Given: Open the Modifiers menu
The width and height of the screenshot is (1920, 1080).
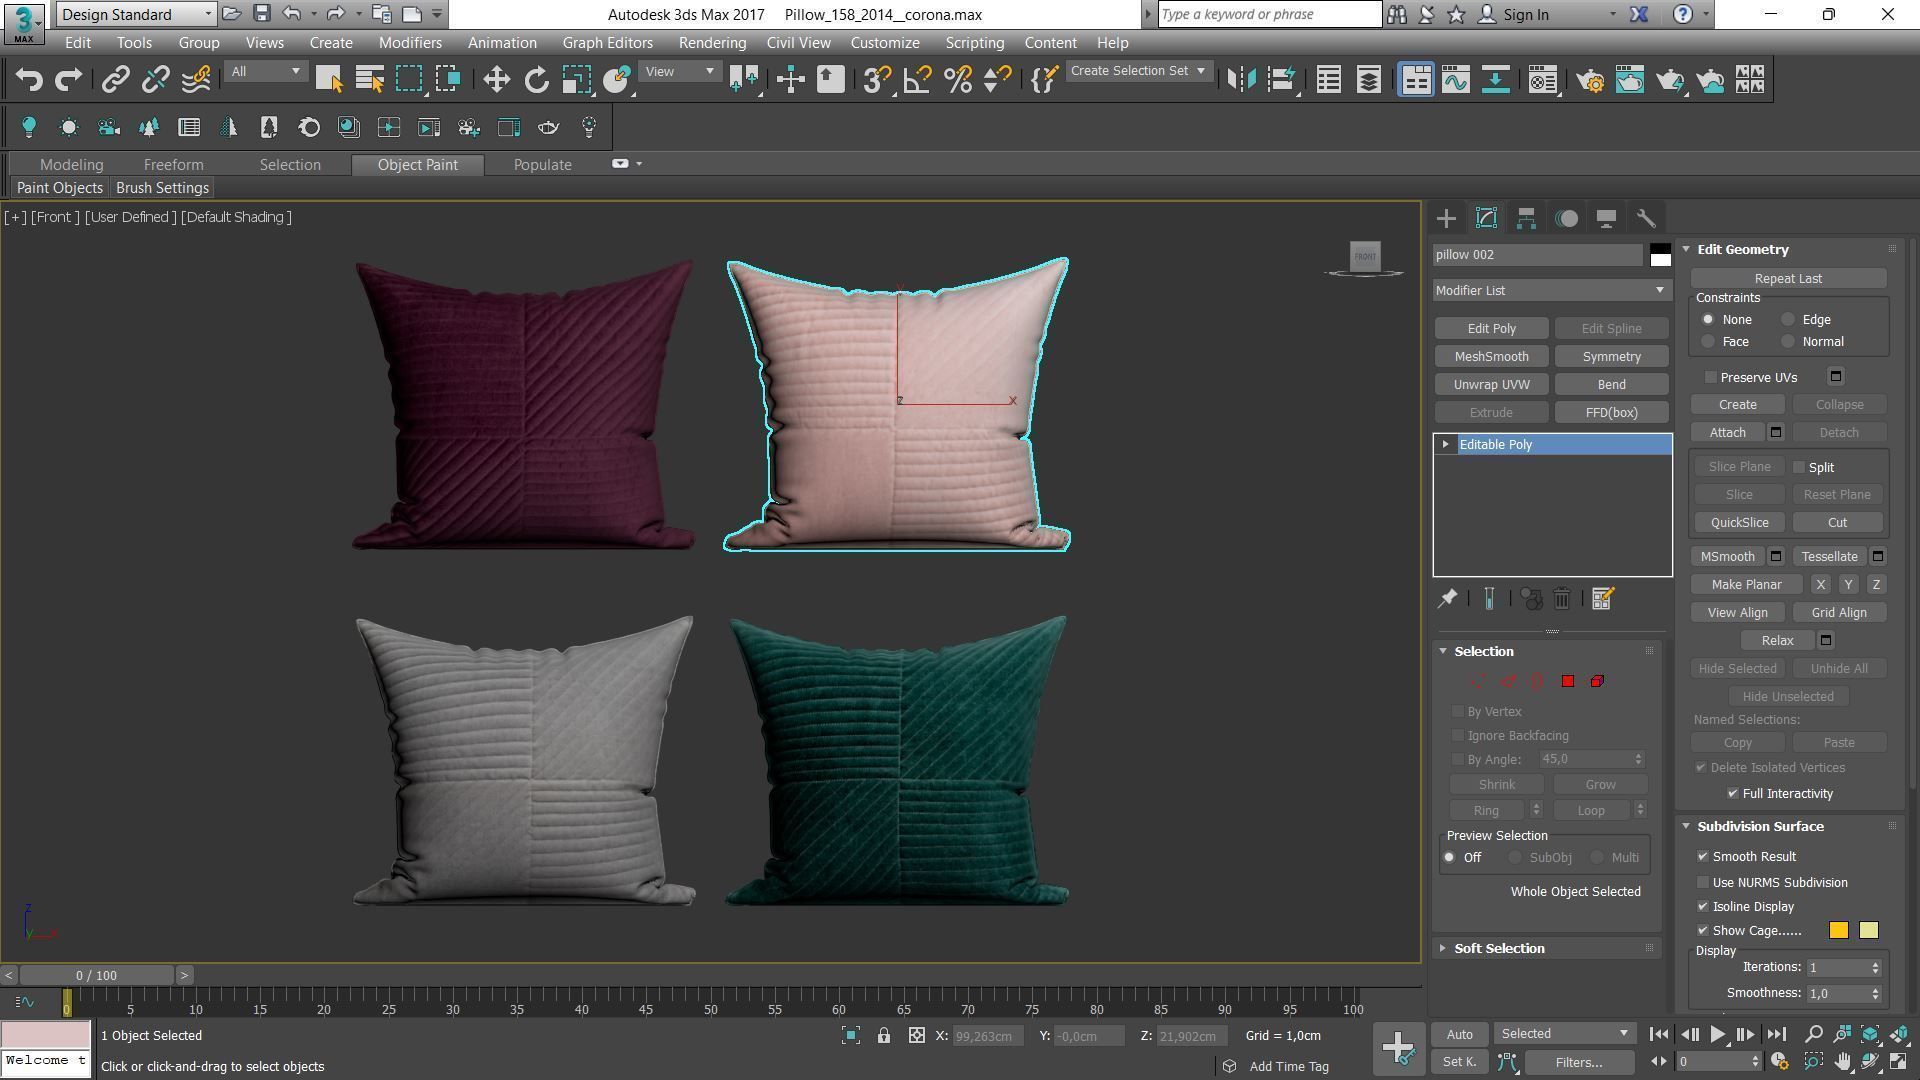Looking at the screenshot, I should [x=410, y=43].
